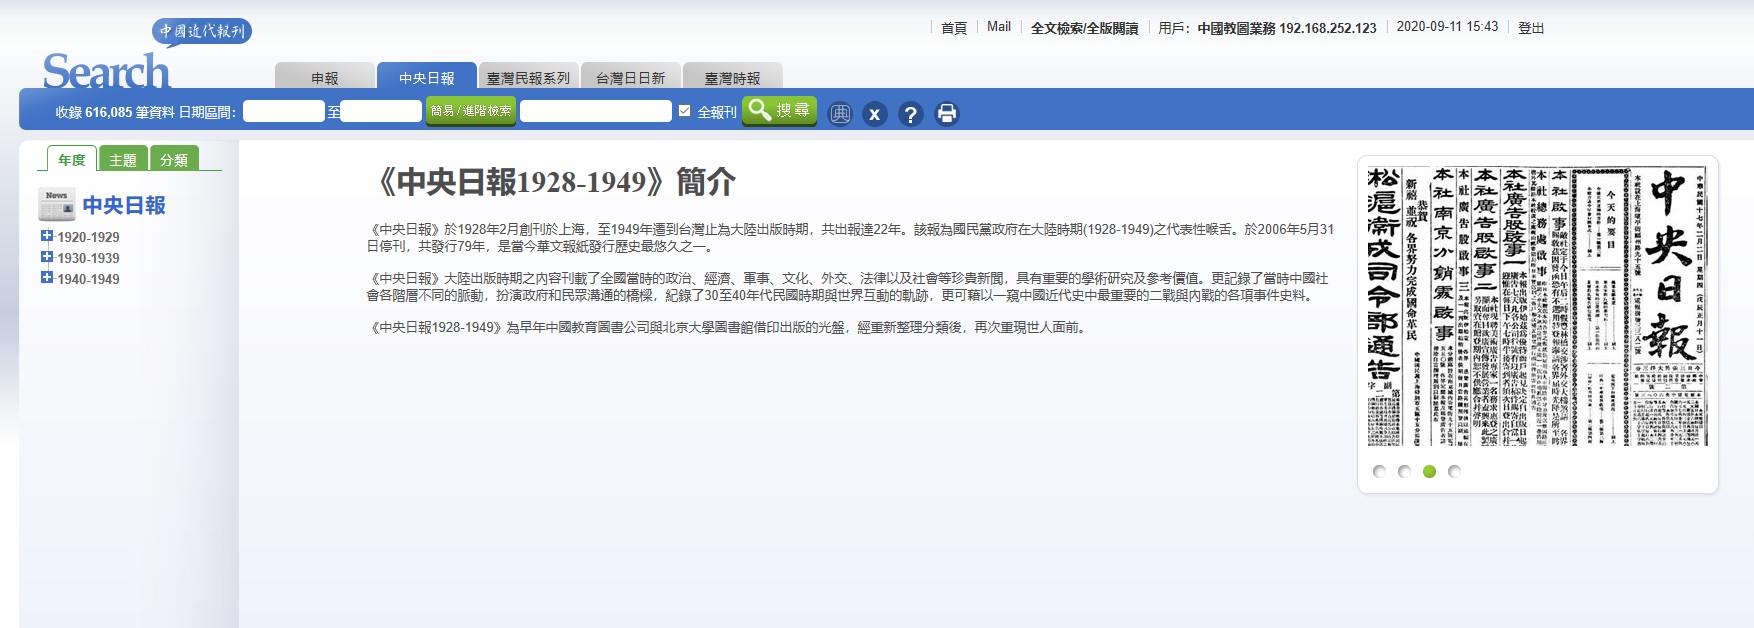Select the first carousel dot indicator
1754x628 pixels.
click(1380, 471)
